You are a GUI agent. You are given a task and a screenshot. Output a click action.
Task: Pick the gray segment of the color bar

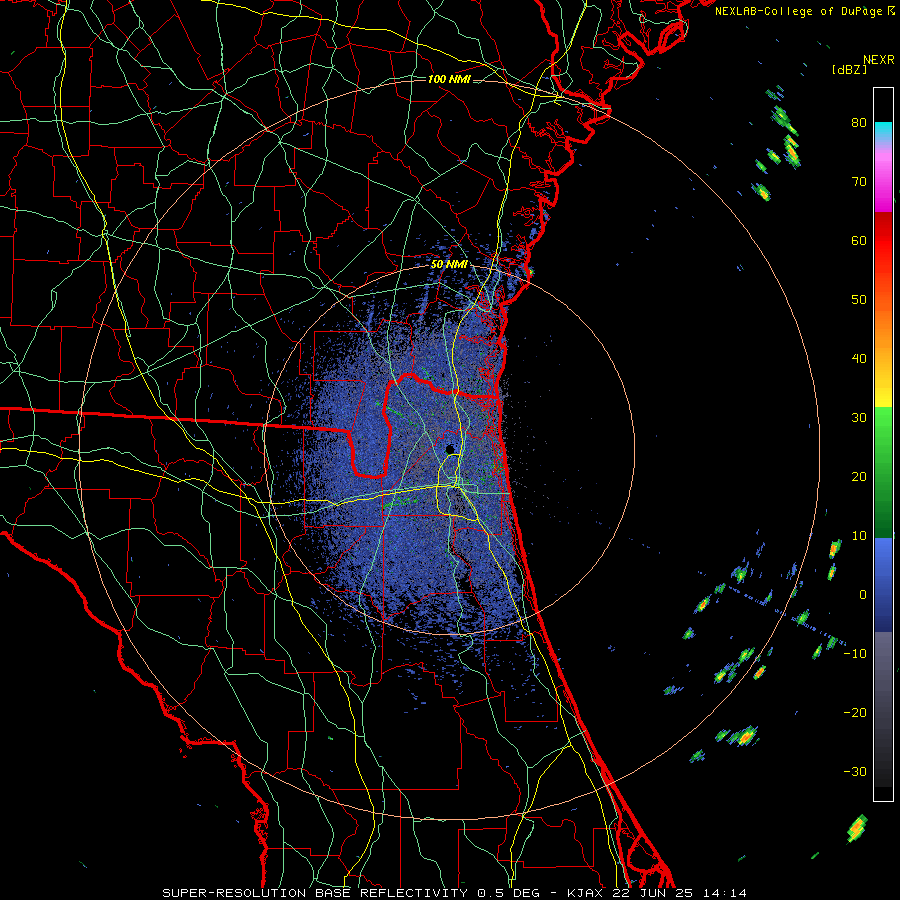(x=883, y=709)
